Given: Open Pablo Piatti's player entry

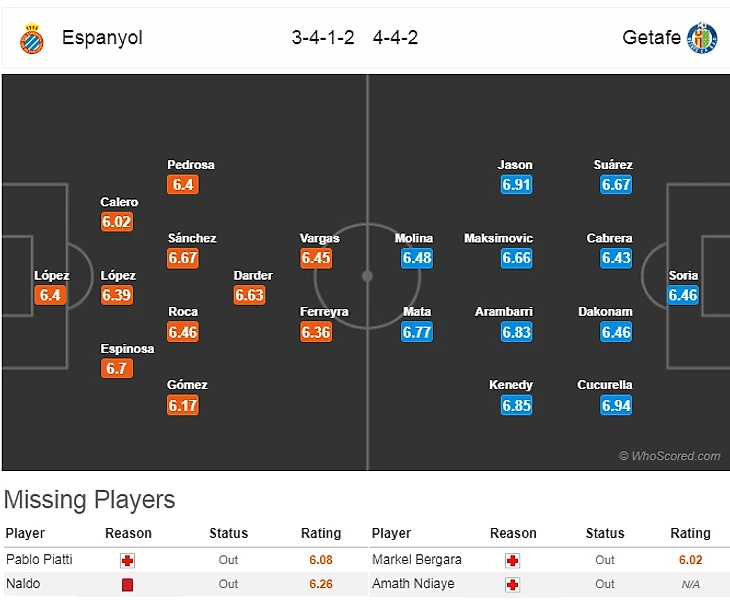Looking at the screenshot, I should 38,560.
